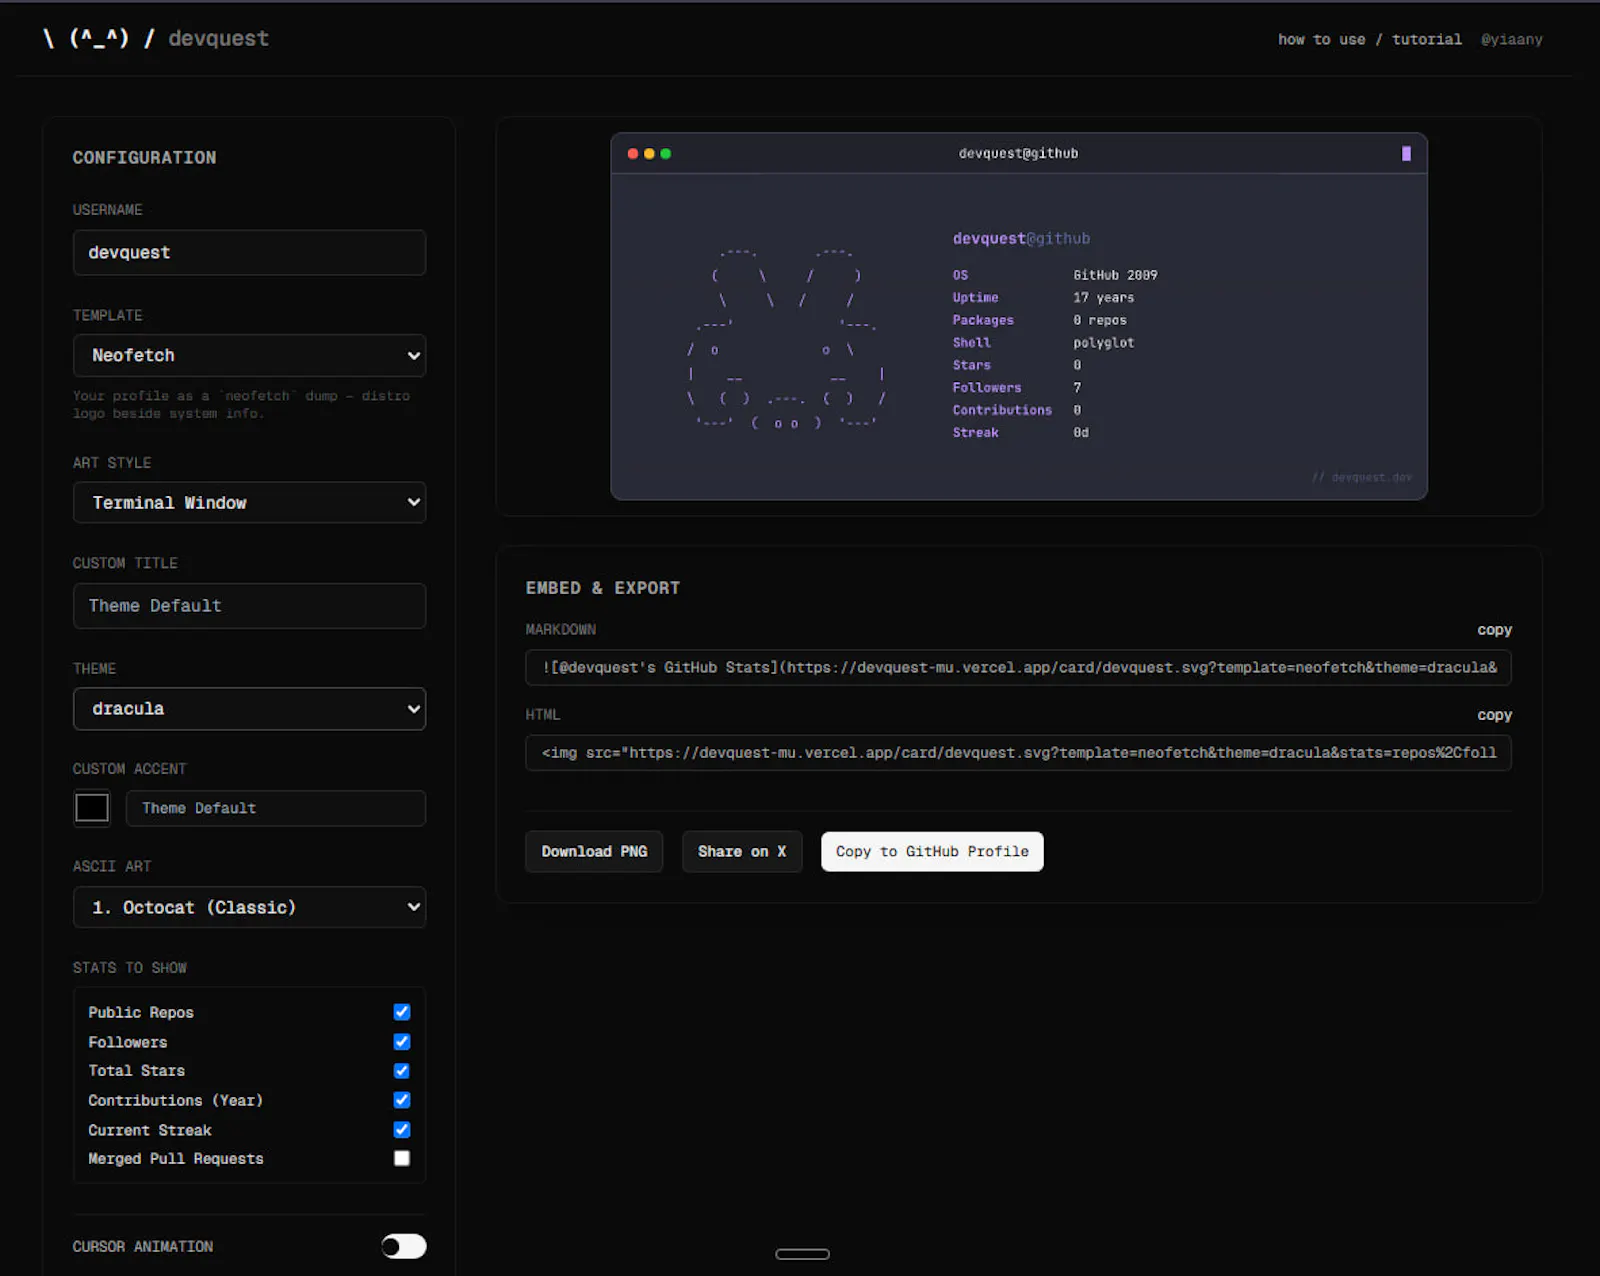The width and height of the screenshot is (1600, 1276).
Task: Open the how to use / tutorial link
Action: click(1369, 40)
